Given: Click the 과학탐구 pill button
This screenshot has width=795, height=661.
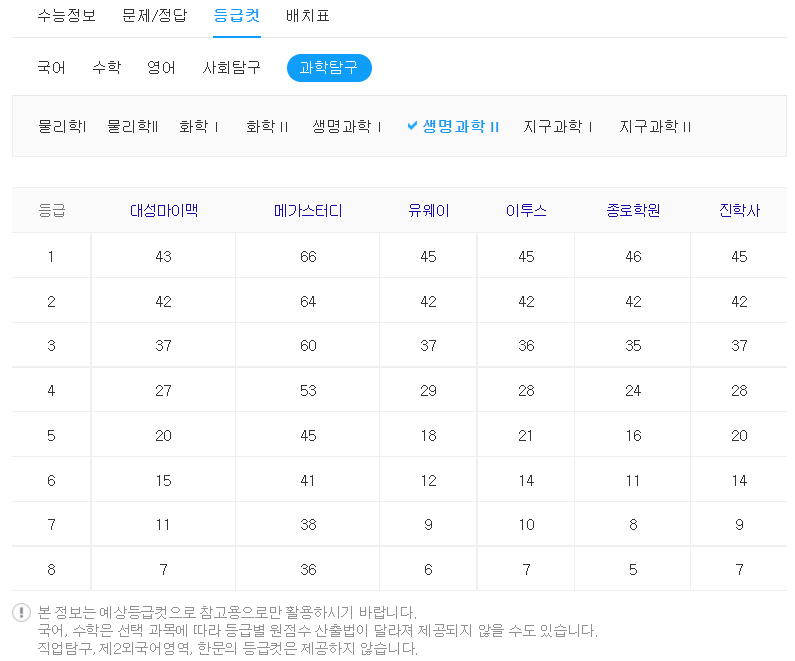Looking at the screenshot, I should pos(329,67).
